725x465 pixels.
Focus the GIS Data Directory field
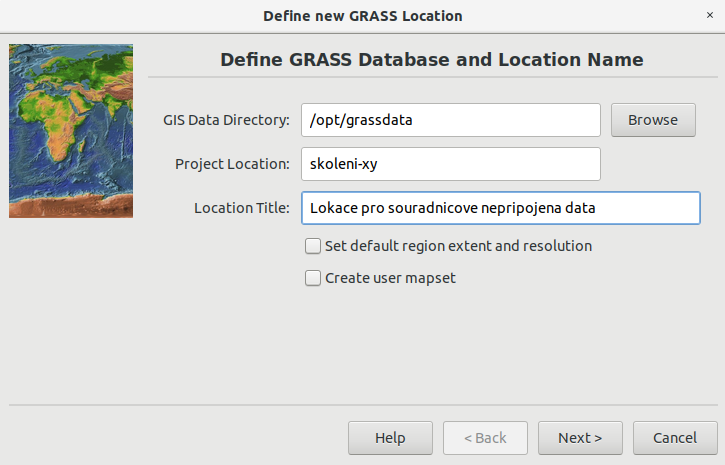coord(451,120)
